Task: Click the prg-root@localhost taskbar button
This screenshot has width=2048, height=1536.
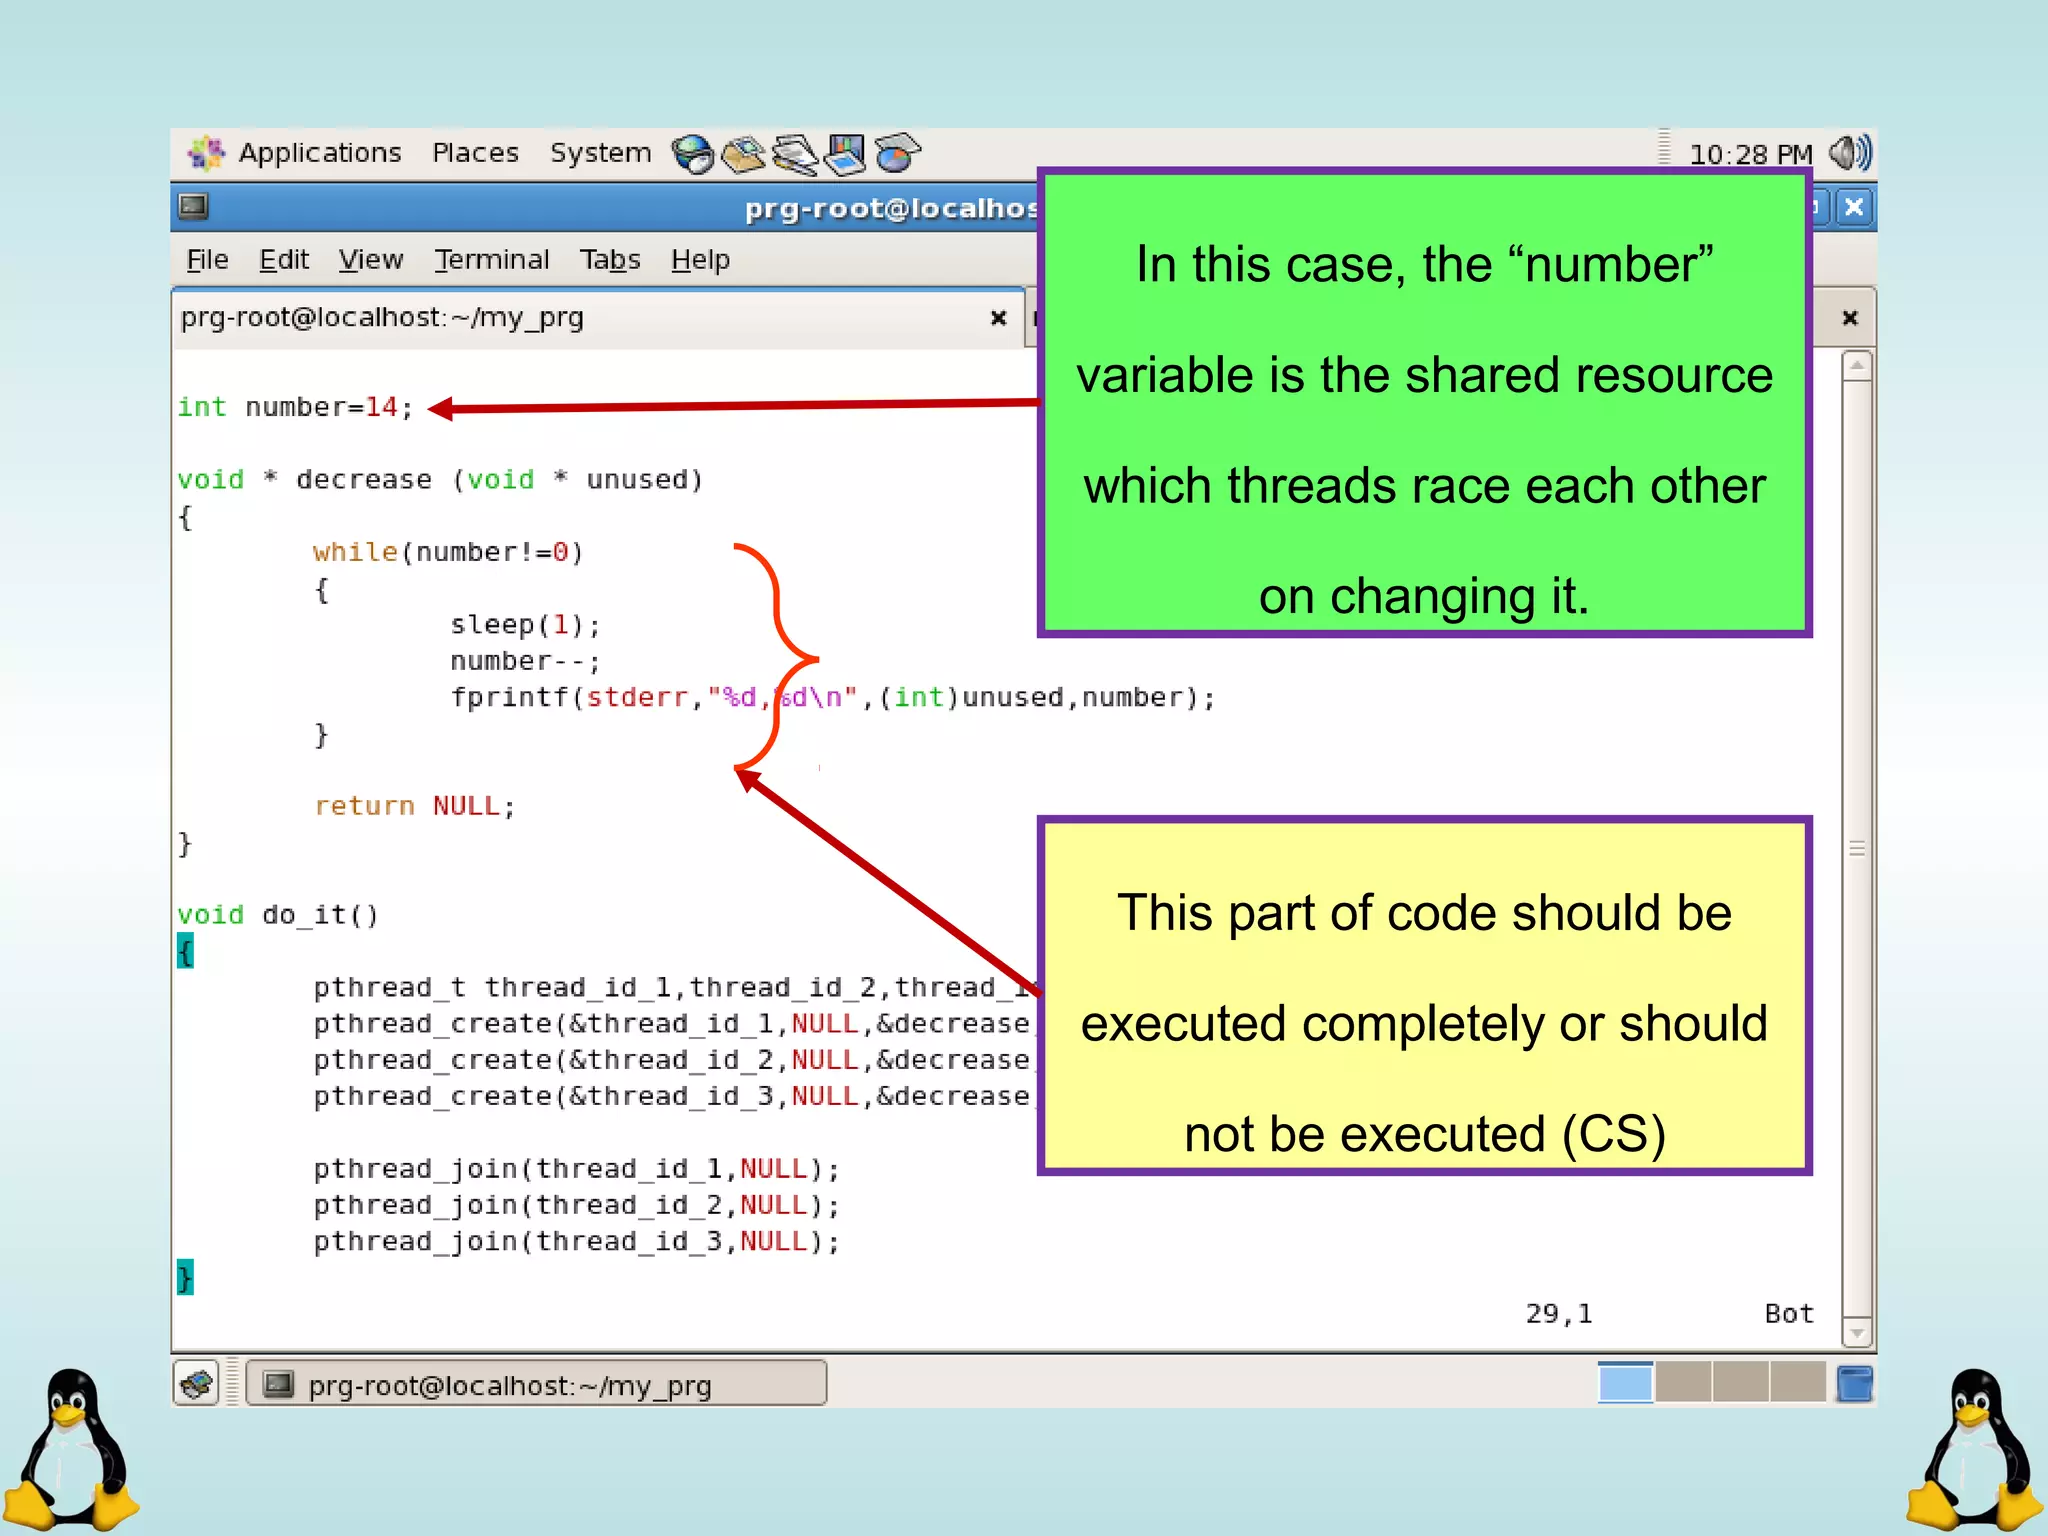Action: (537, 1385)
